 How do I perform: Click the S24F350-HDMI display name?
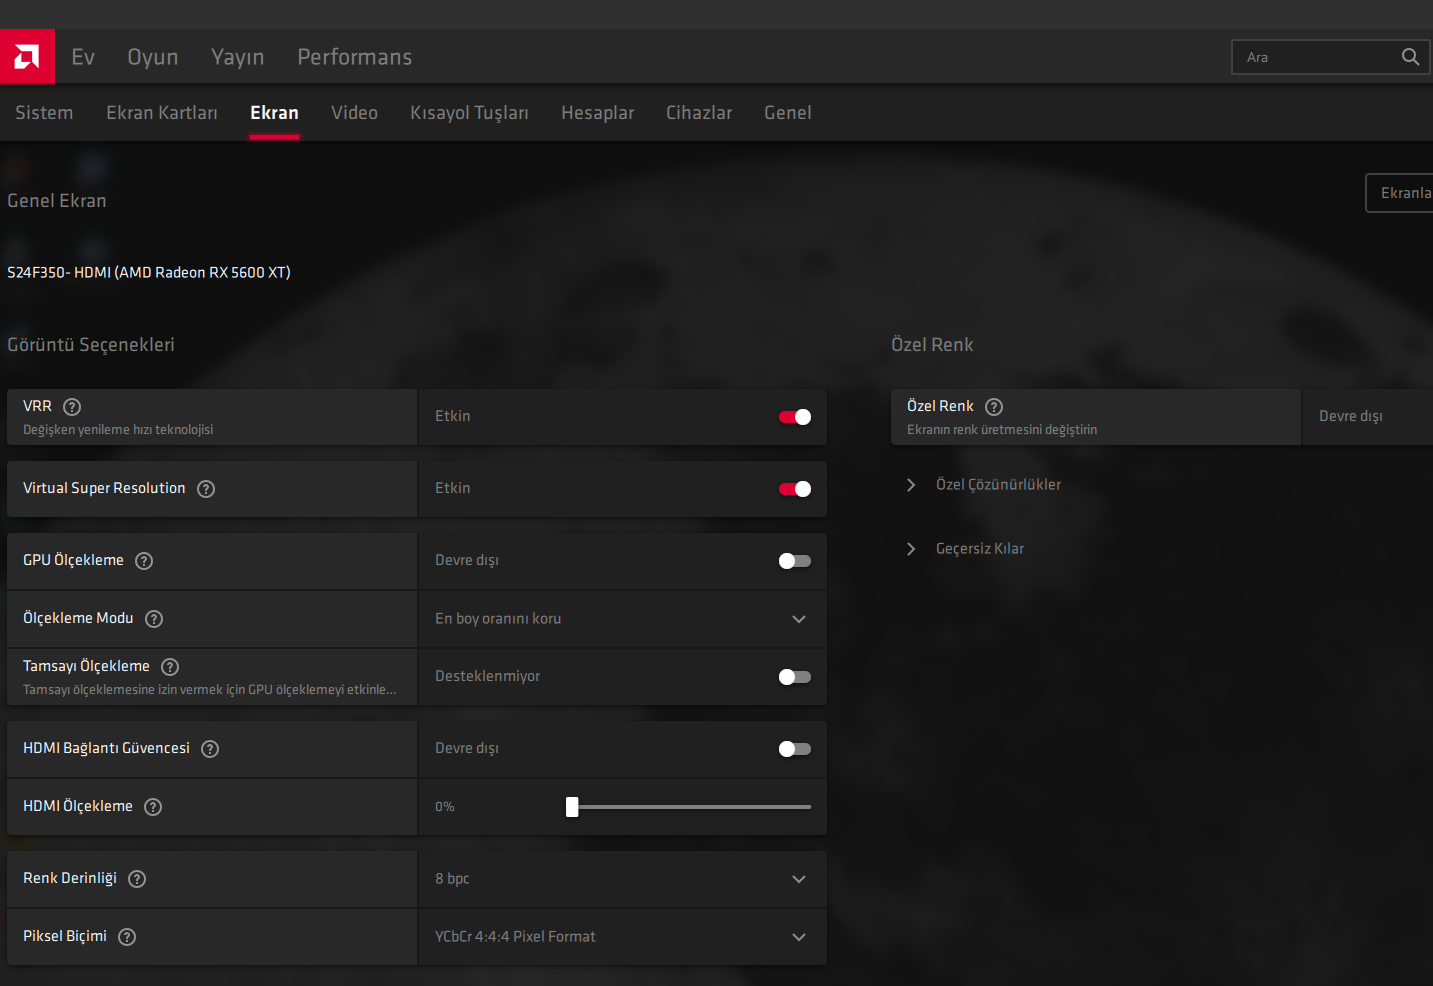tap(149, 273)
